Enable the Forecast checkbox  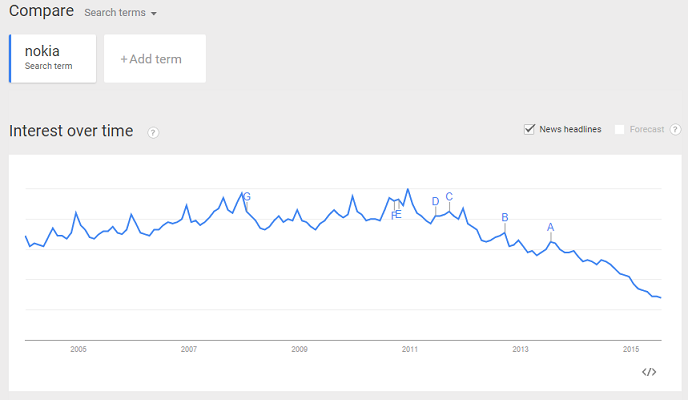[620, 129]
